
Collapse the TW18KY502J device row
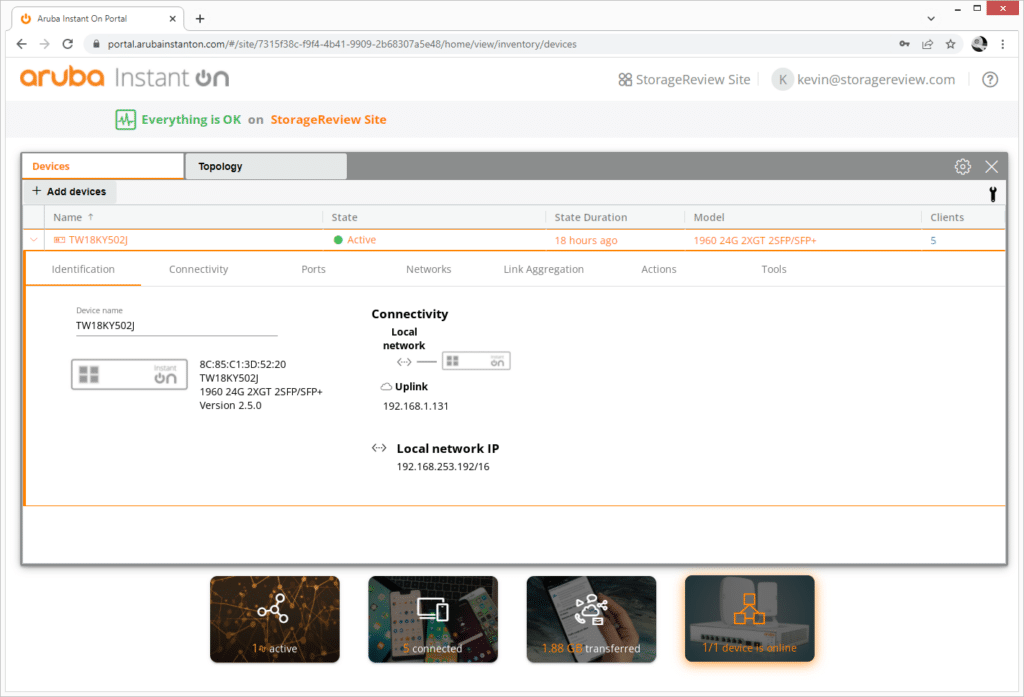tap(34, 240)
